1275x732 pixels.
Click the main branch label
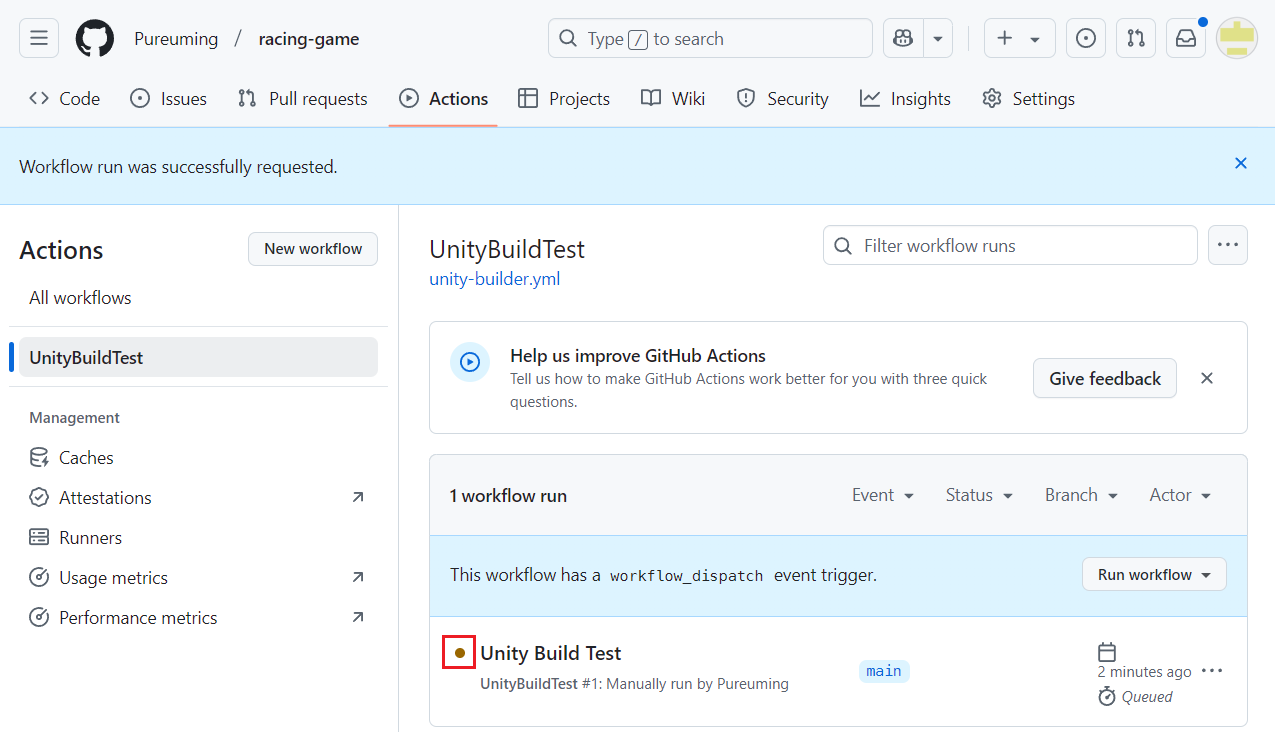[x=884, y=671]
